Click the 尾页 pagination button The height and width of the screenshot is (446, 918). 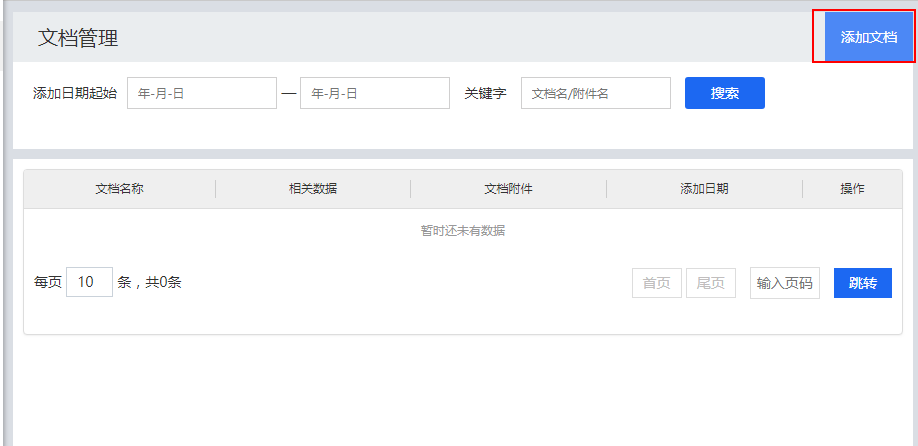tap(711, 283)
